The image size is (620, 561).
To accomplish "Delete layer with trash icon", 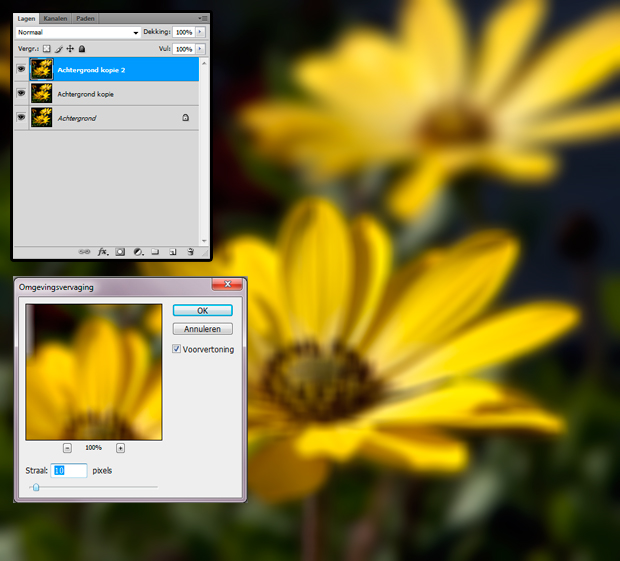I will [191, 252].
